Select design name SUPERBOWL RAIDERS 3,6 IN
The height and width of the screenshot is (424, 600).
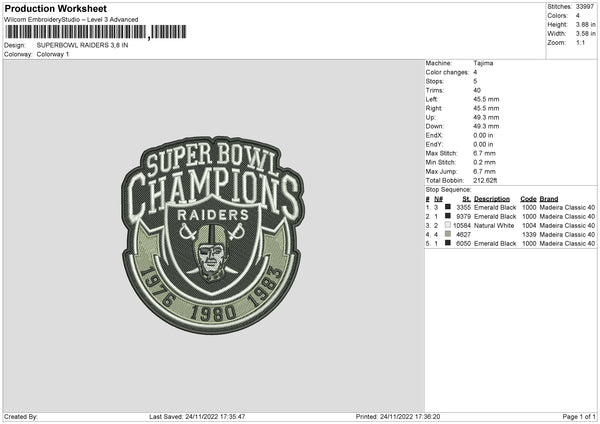coord(82,45)
